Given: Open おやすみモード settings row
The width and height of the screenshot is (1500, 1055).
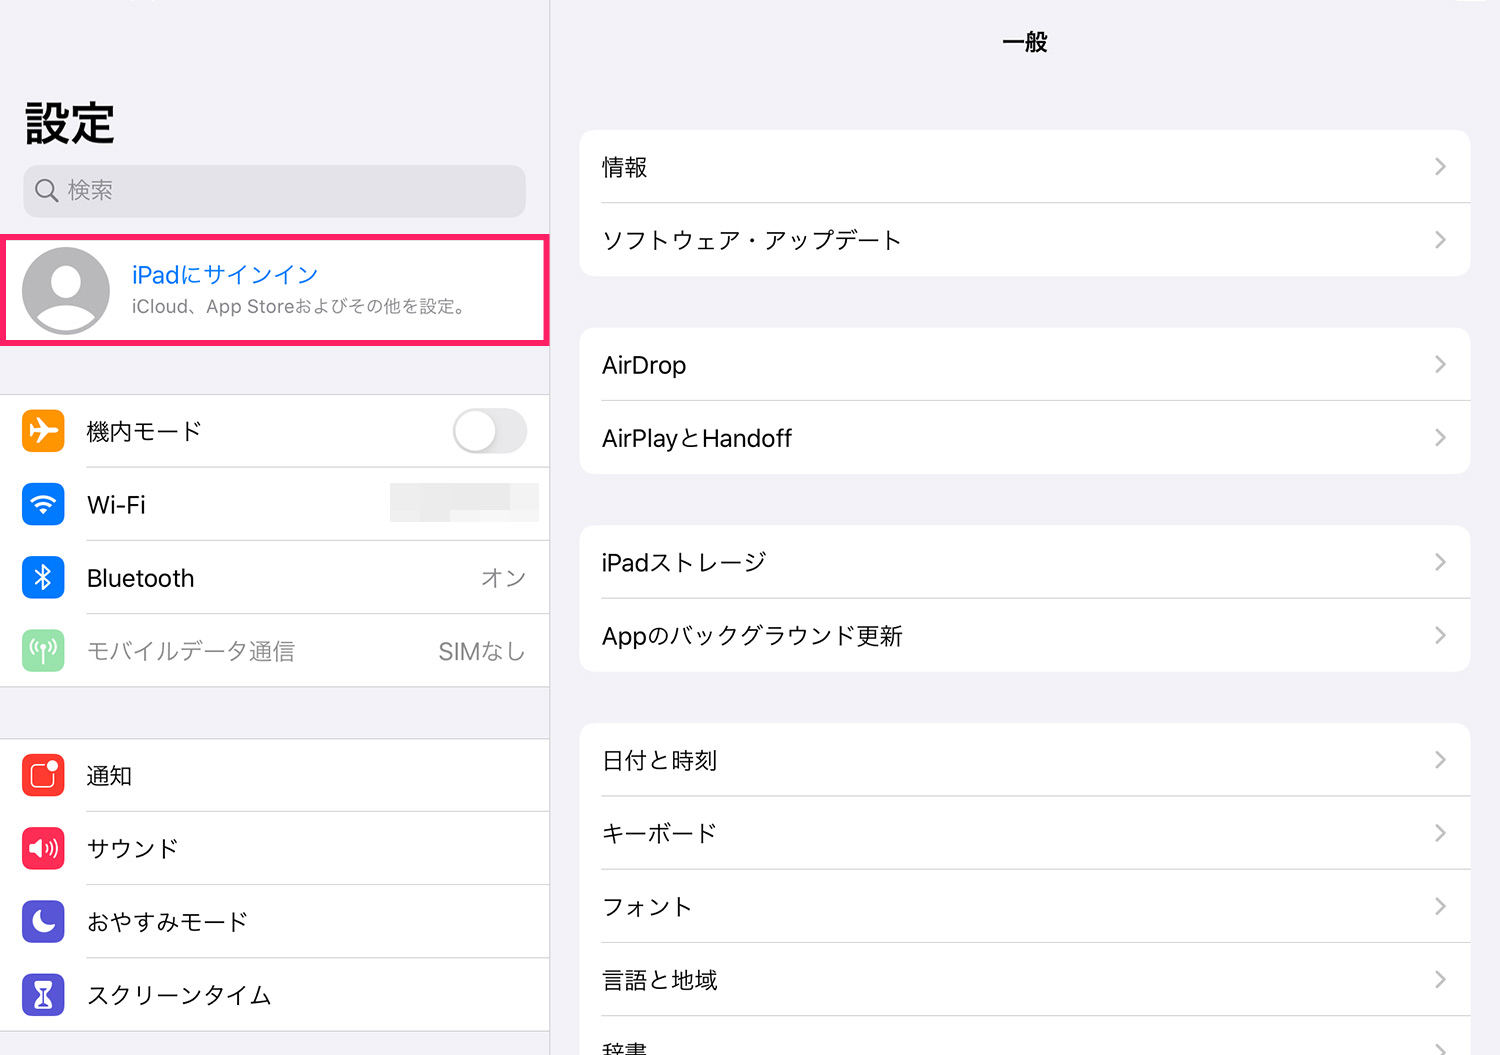Looking at the screenshot, I should tap(275, 921).
